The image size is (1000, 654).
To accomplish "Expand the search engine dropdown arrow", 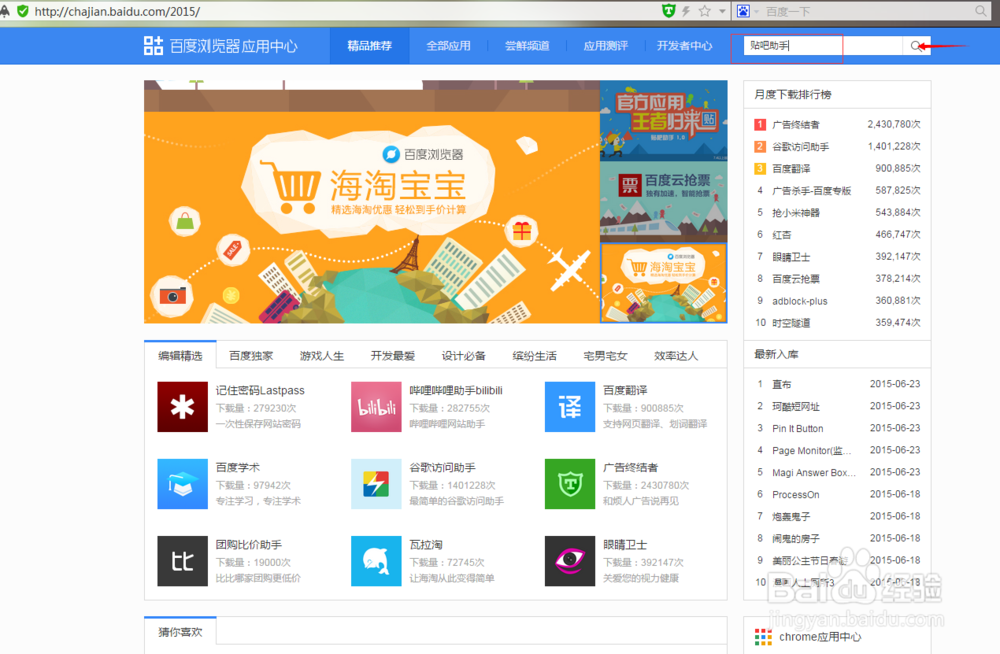I will click(x=756, y=11).
